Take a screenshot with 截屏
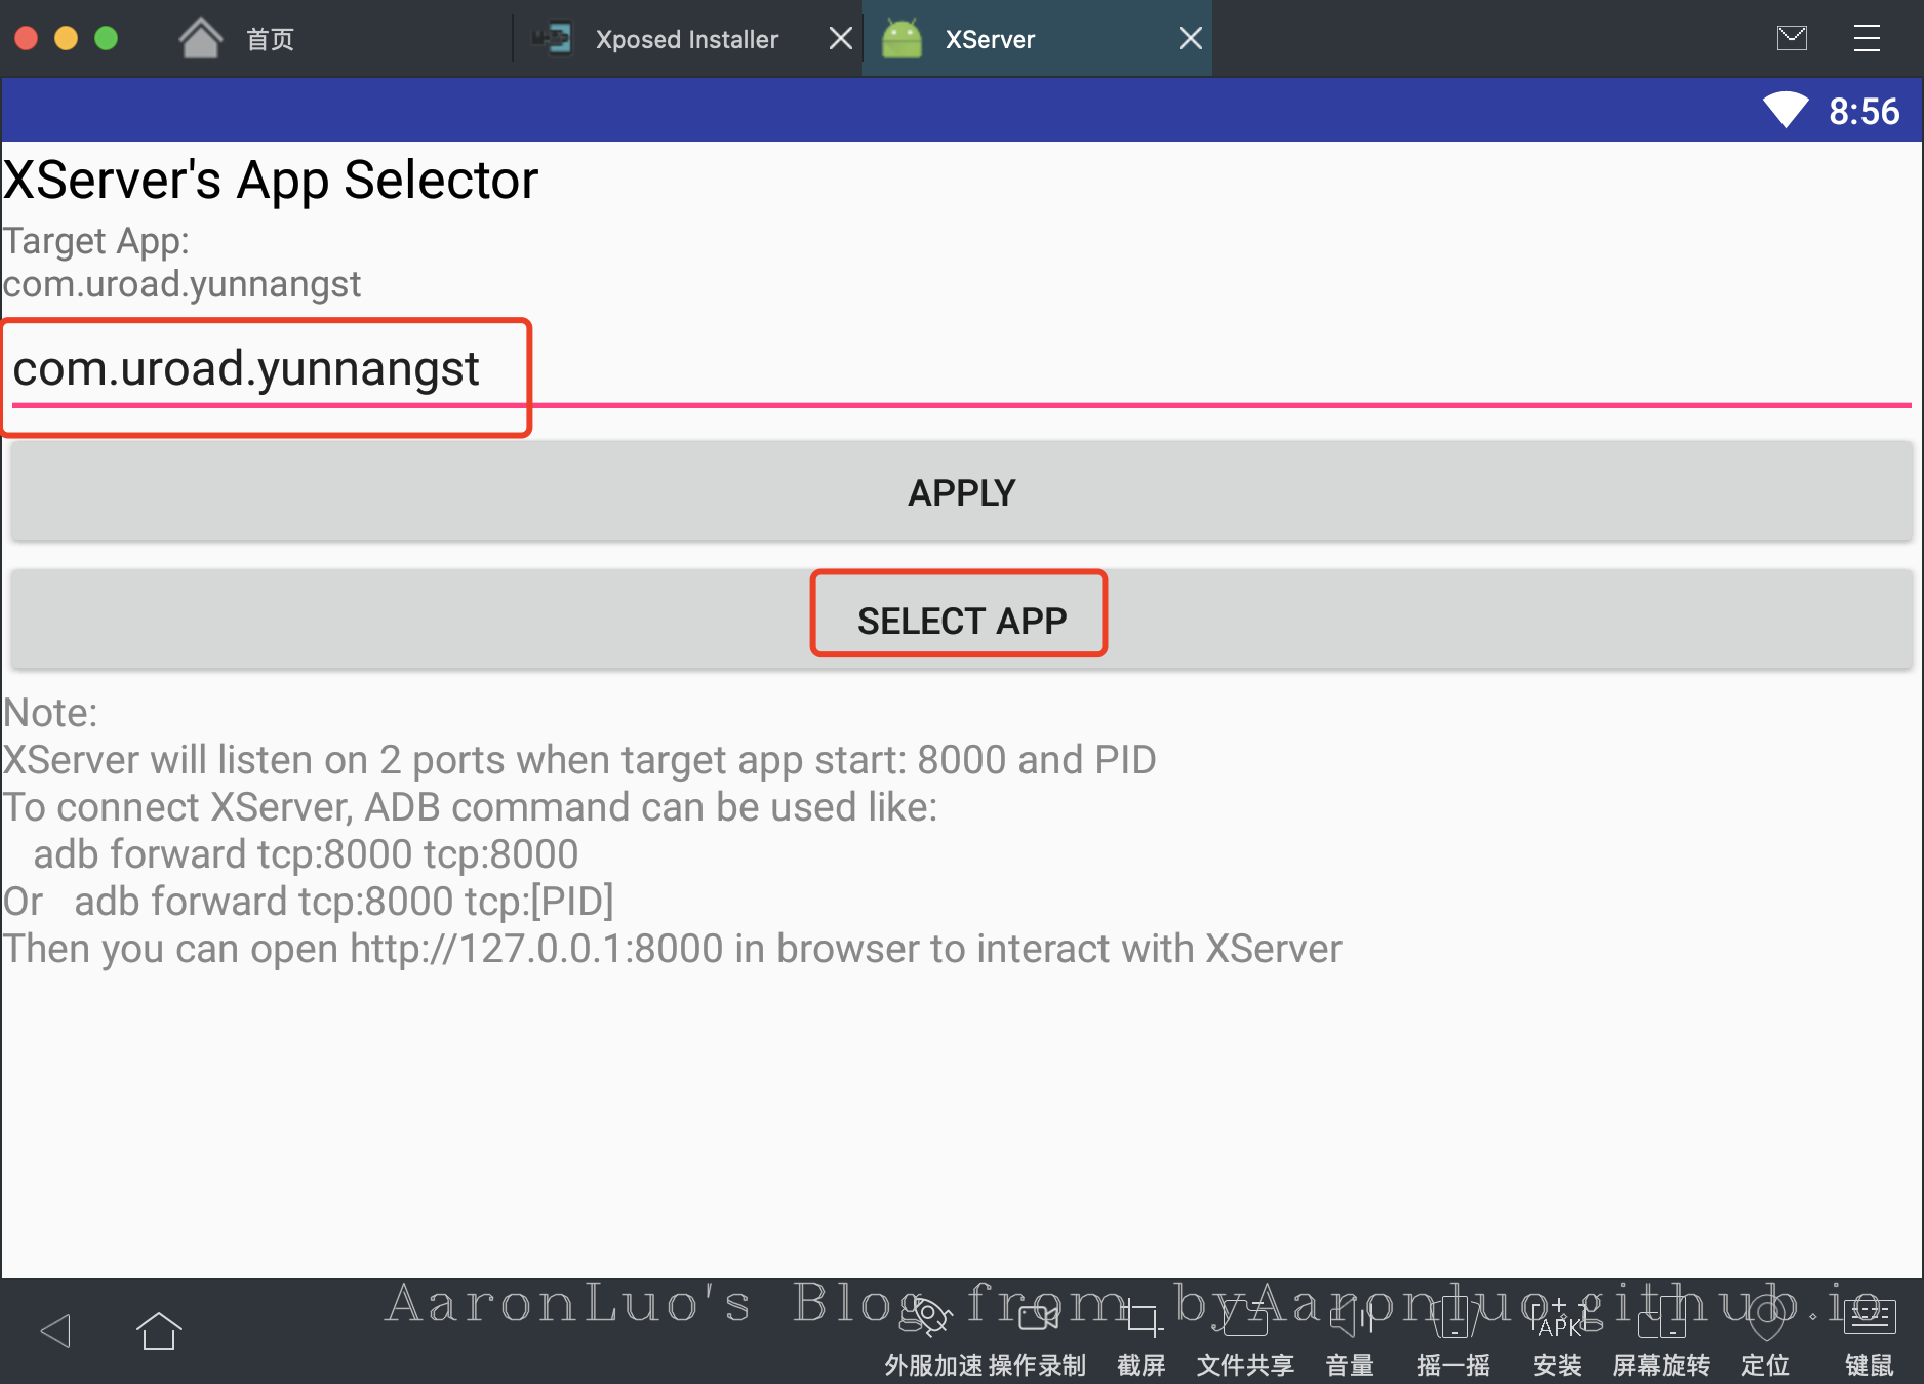Viewport: 1924px width, 1384px height. 1141,1318
